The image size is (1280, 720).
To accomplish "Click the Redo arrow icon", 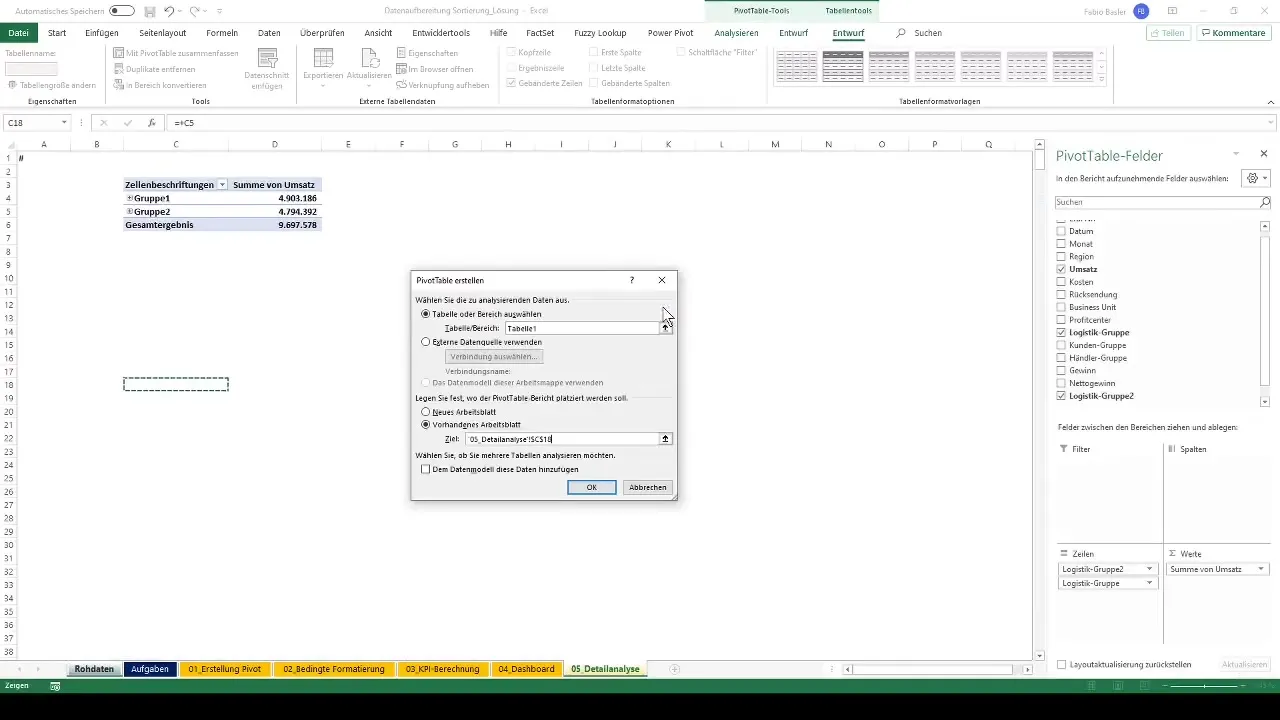I will pos(195,11).
